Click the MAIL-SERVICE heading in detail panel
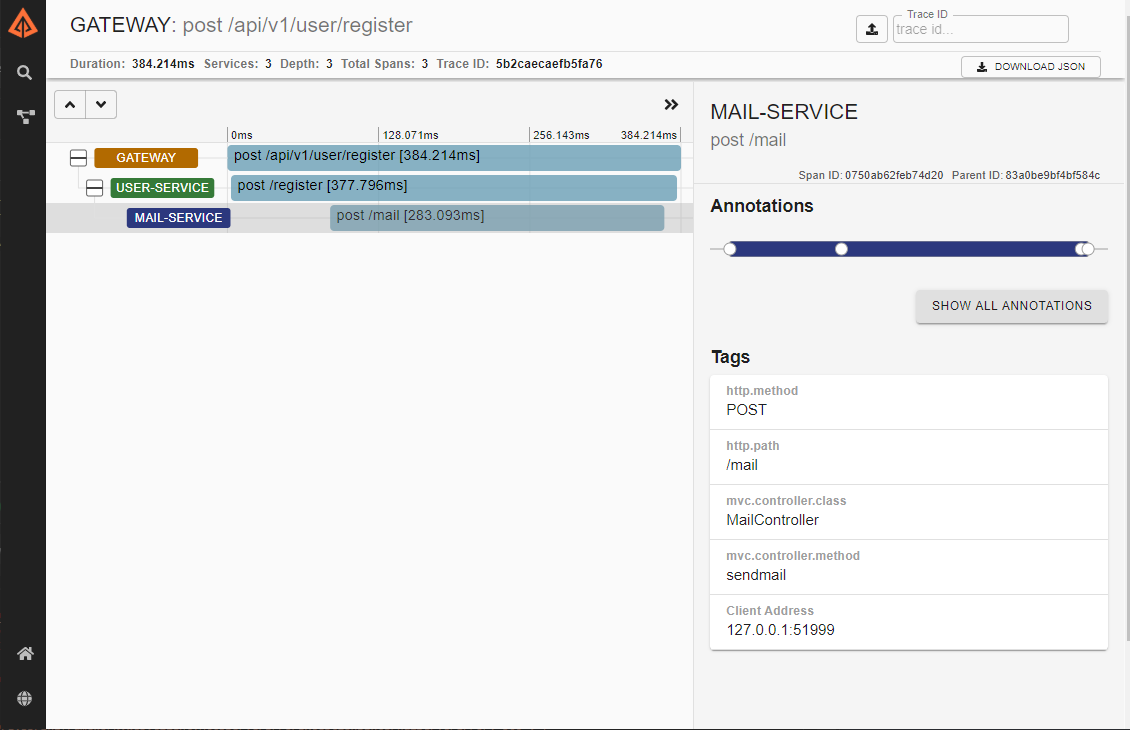The width and height of the screenshot is (1130, 730). [784, 112]
